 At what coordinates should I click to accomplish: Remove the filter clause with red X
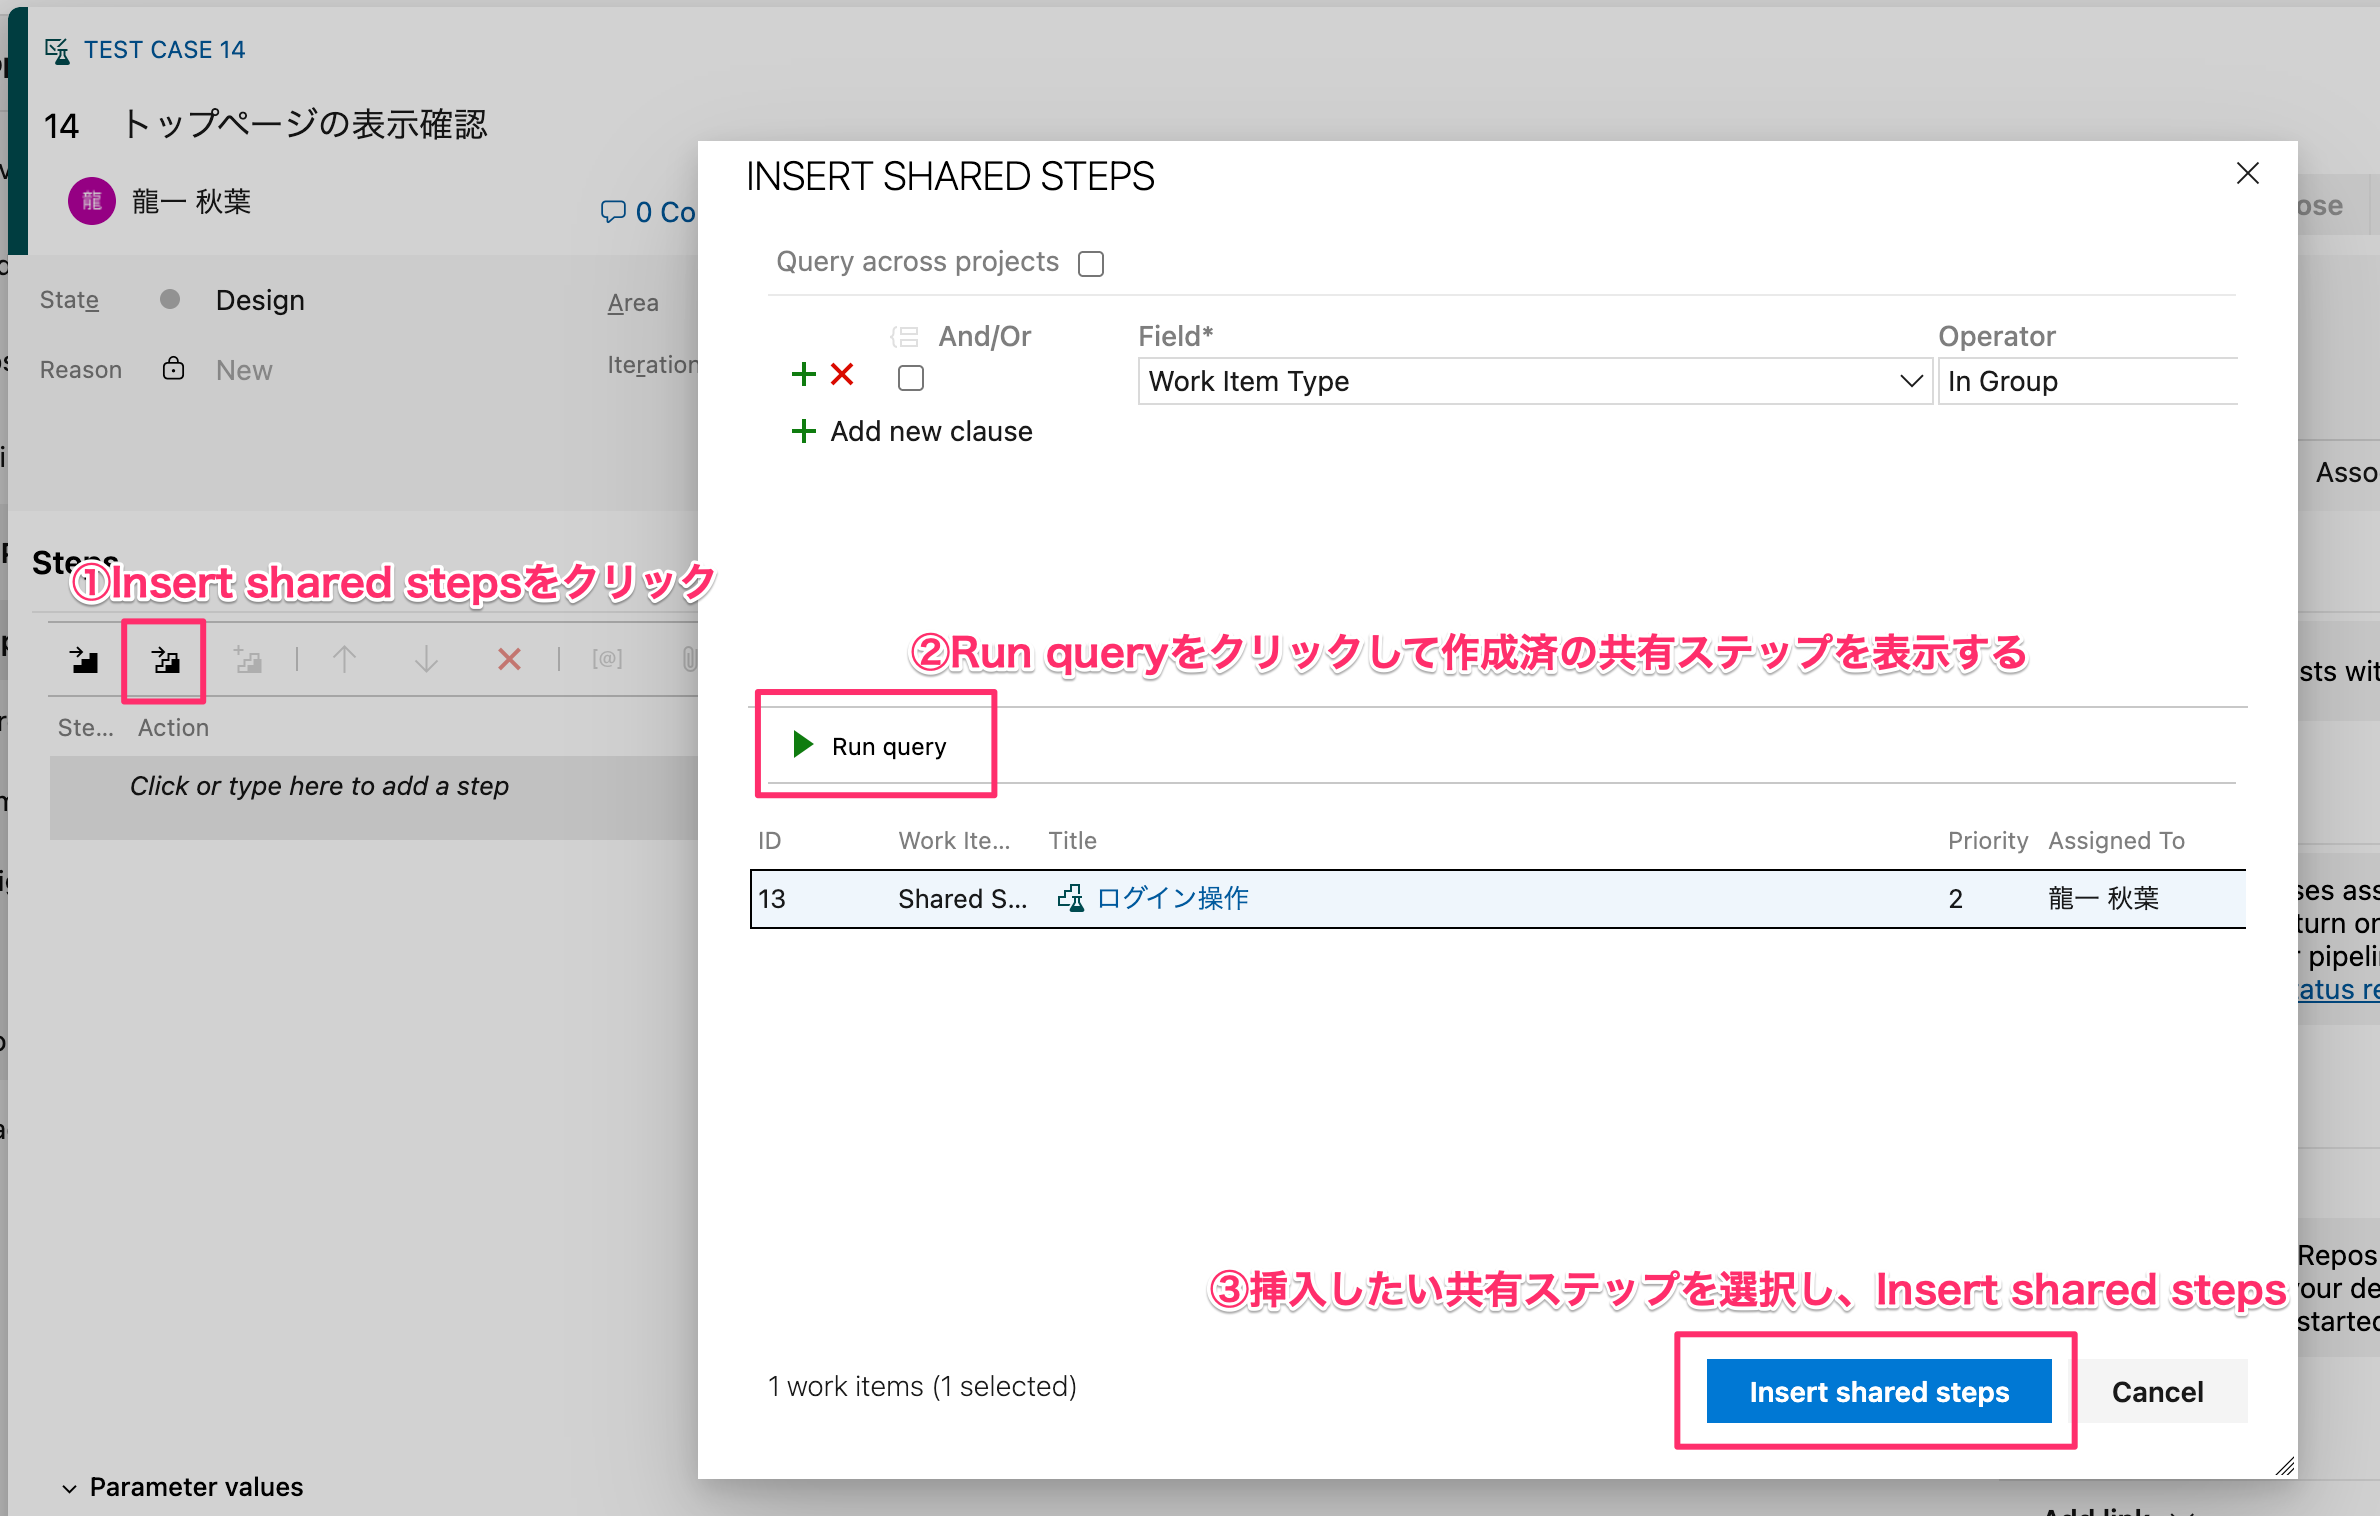(842, 375)
